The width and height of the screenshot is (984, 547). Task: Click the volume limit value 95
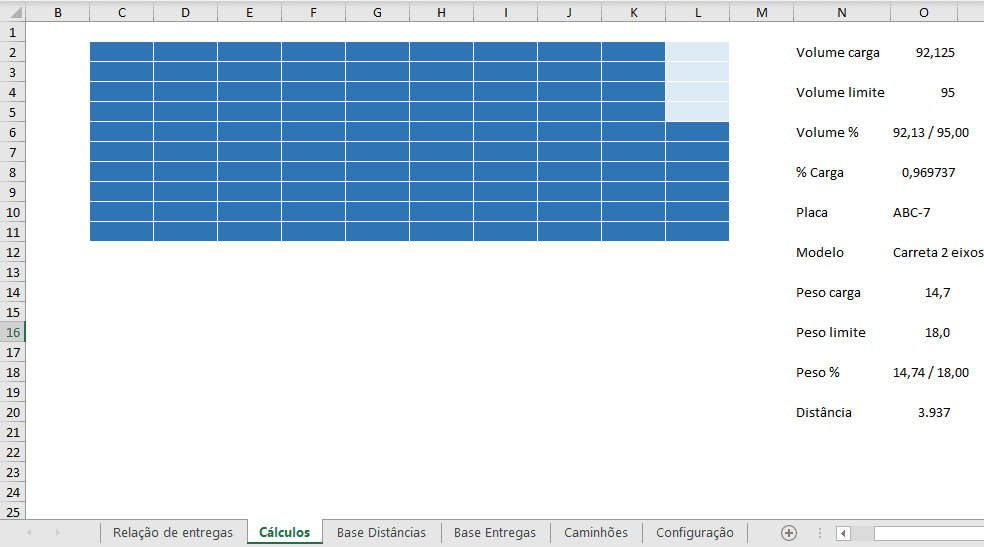948,93
